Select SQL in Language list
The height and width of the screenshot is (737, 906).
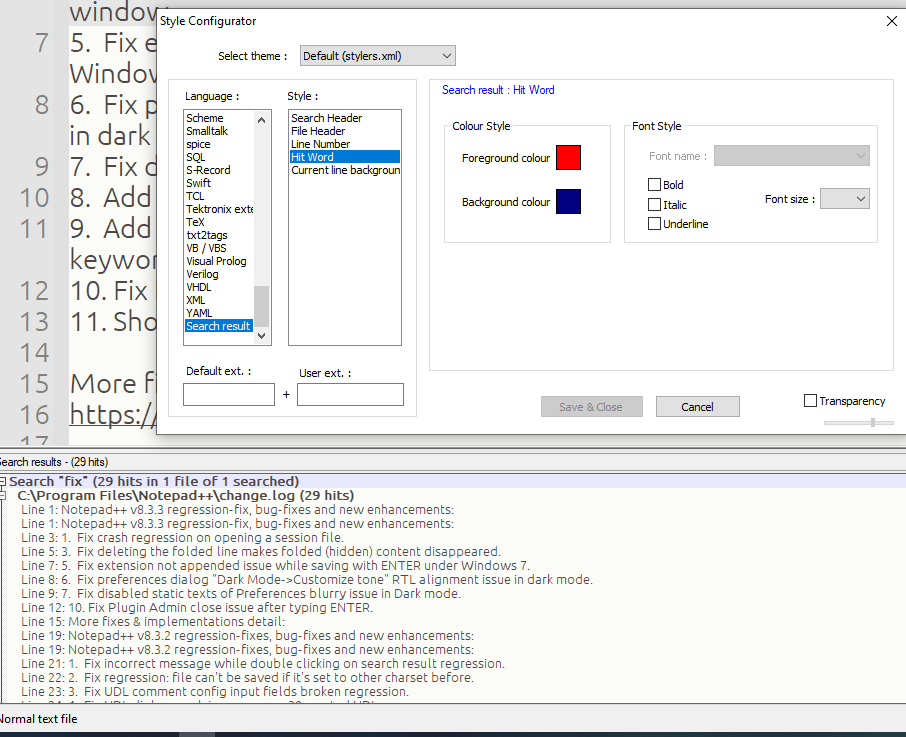(219, 157)
